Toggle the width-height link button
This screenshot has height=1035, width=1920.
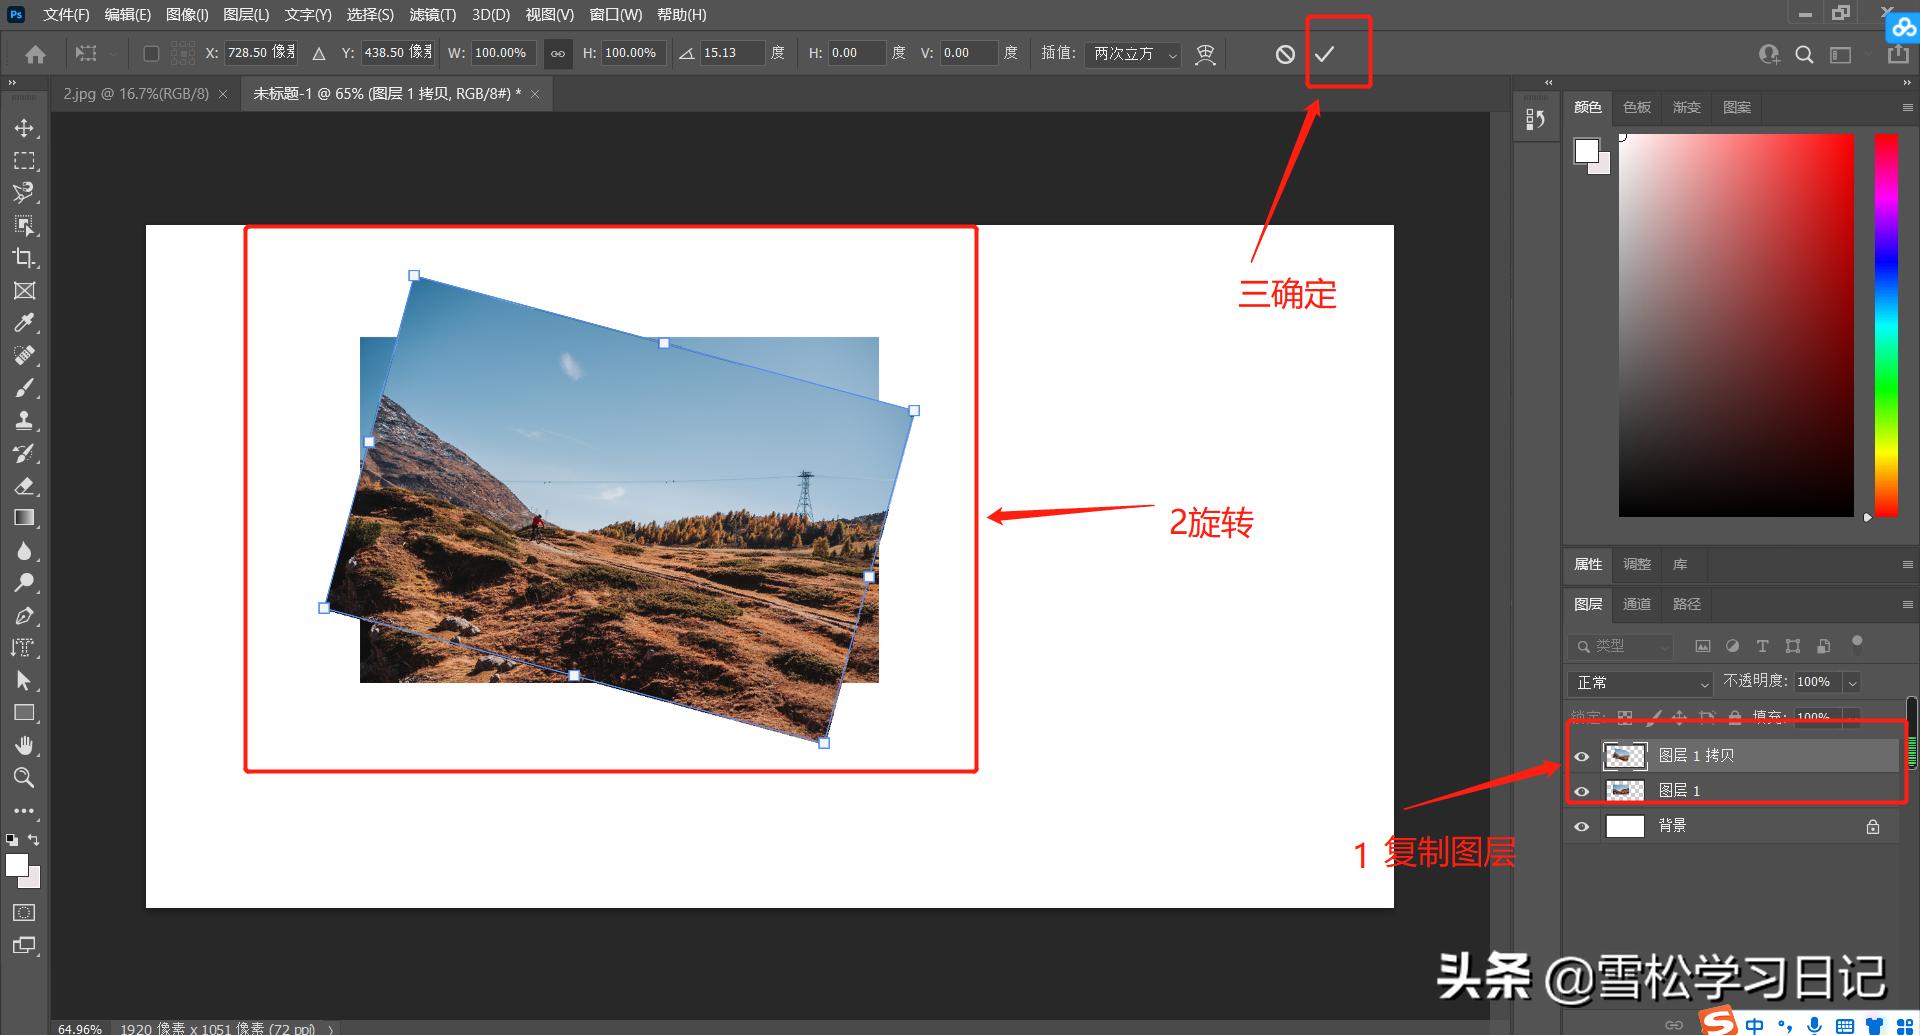[x=558, y=54]
